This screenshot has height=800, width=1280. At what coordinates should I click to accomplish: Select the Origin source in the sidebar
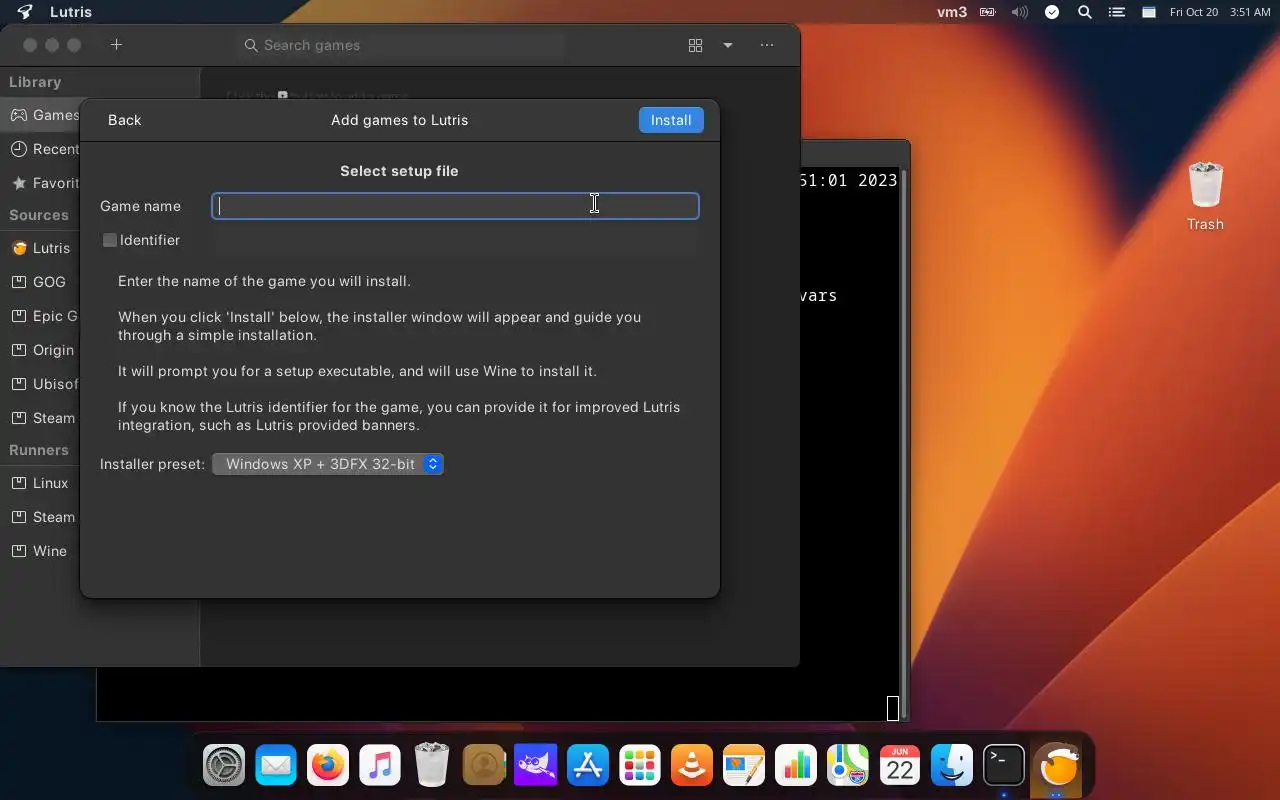point(42,350)
